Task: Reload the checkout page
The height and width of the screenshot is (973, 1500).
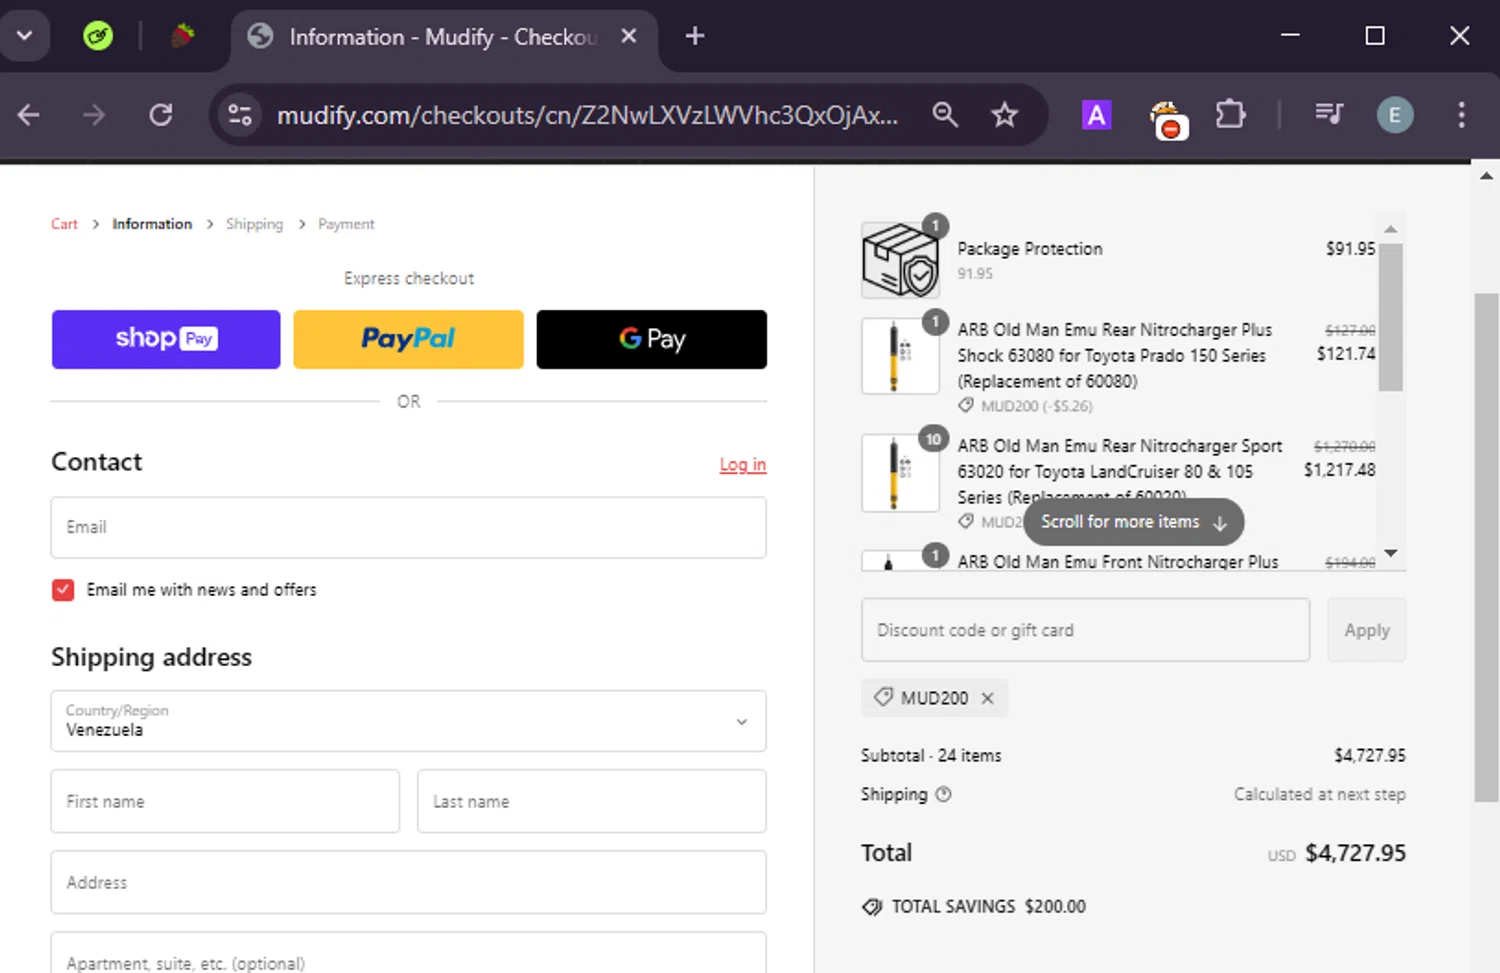Action: click(x=161, y=115)
